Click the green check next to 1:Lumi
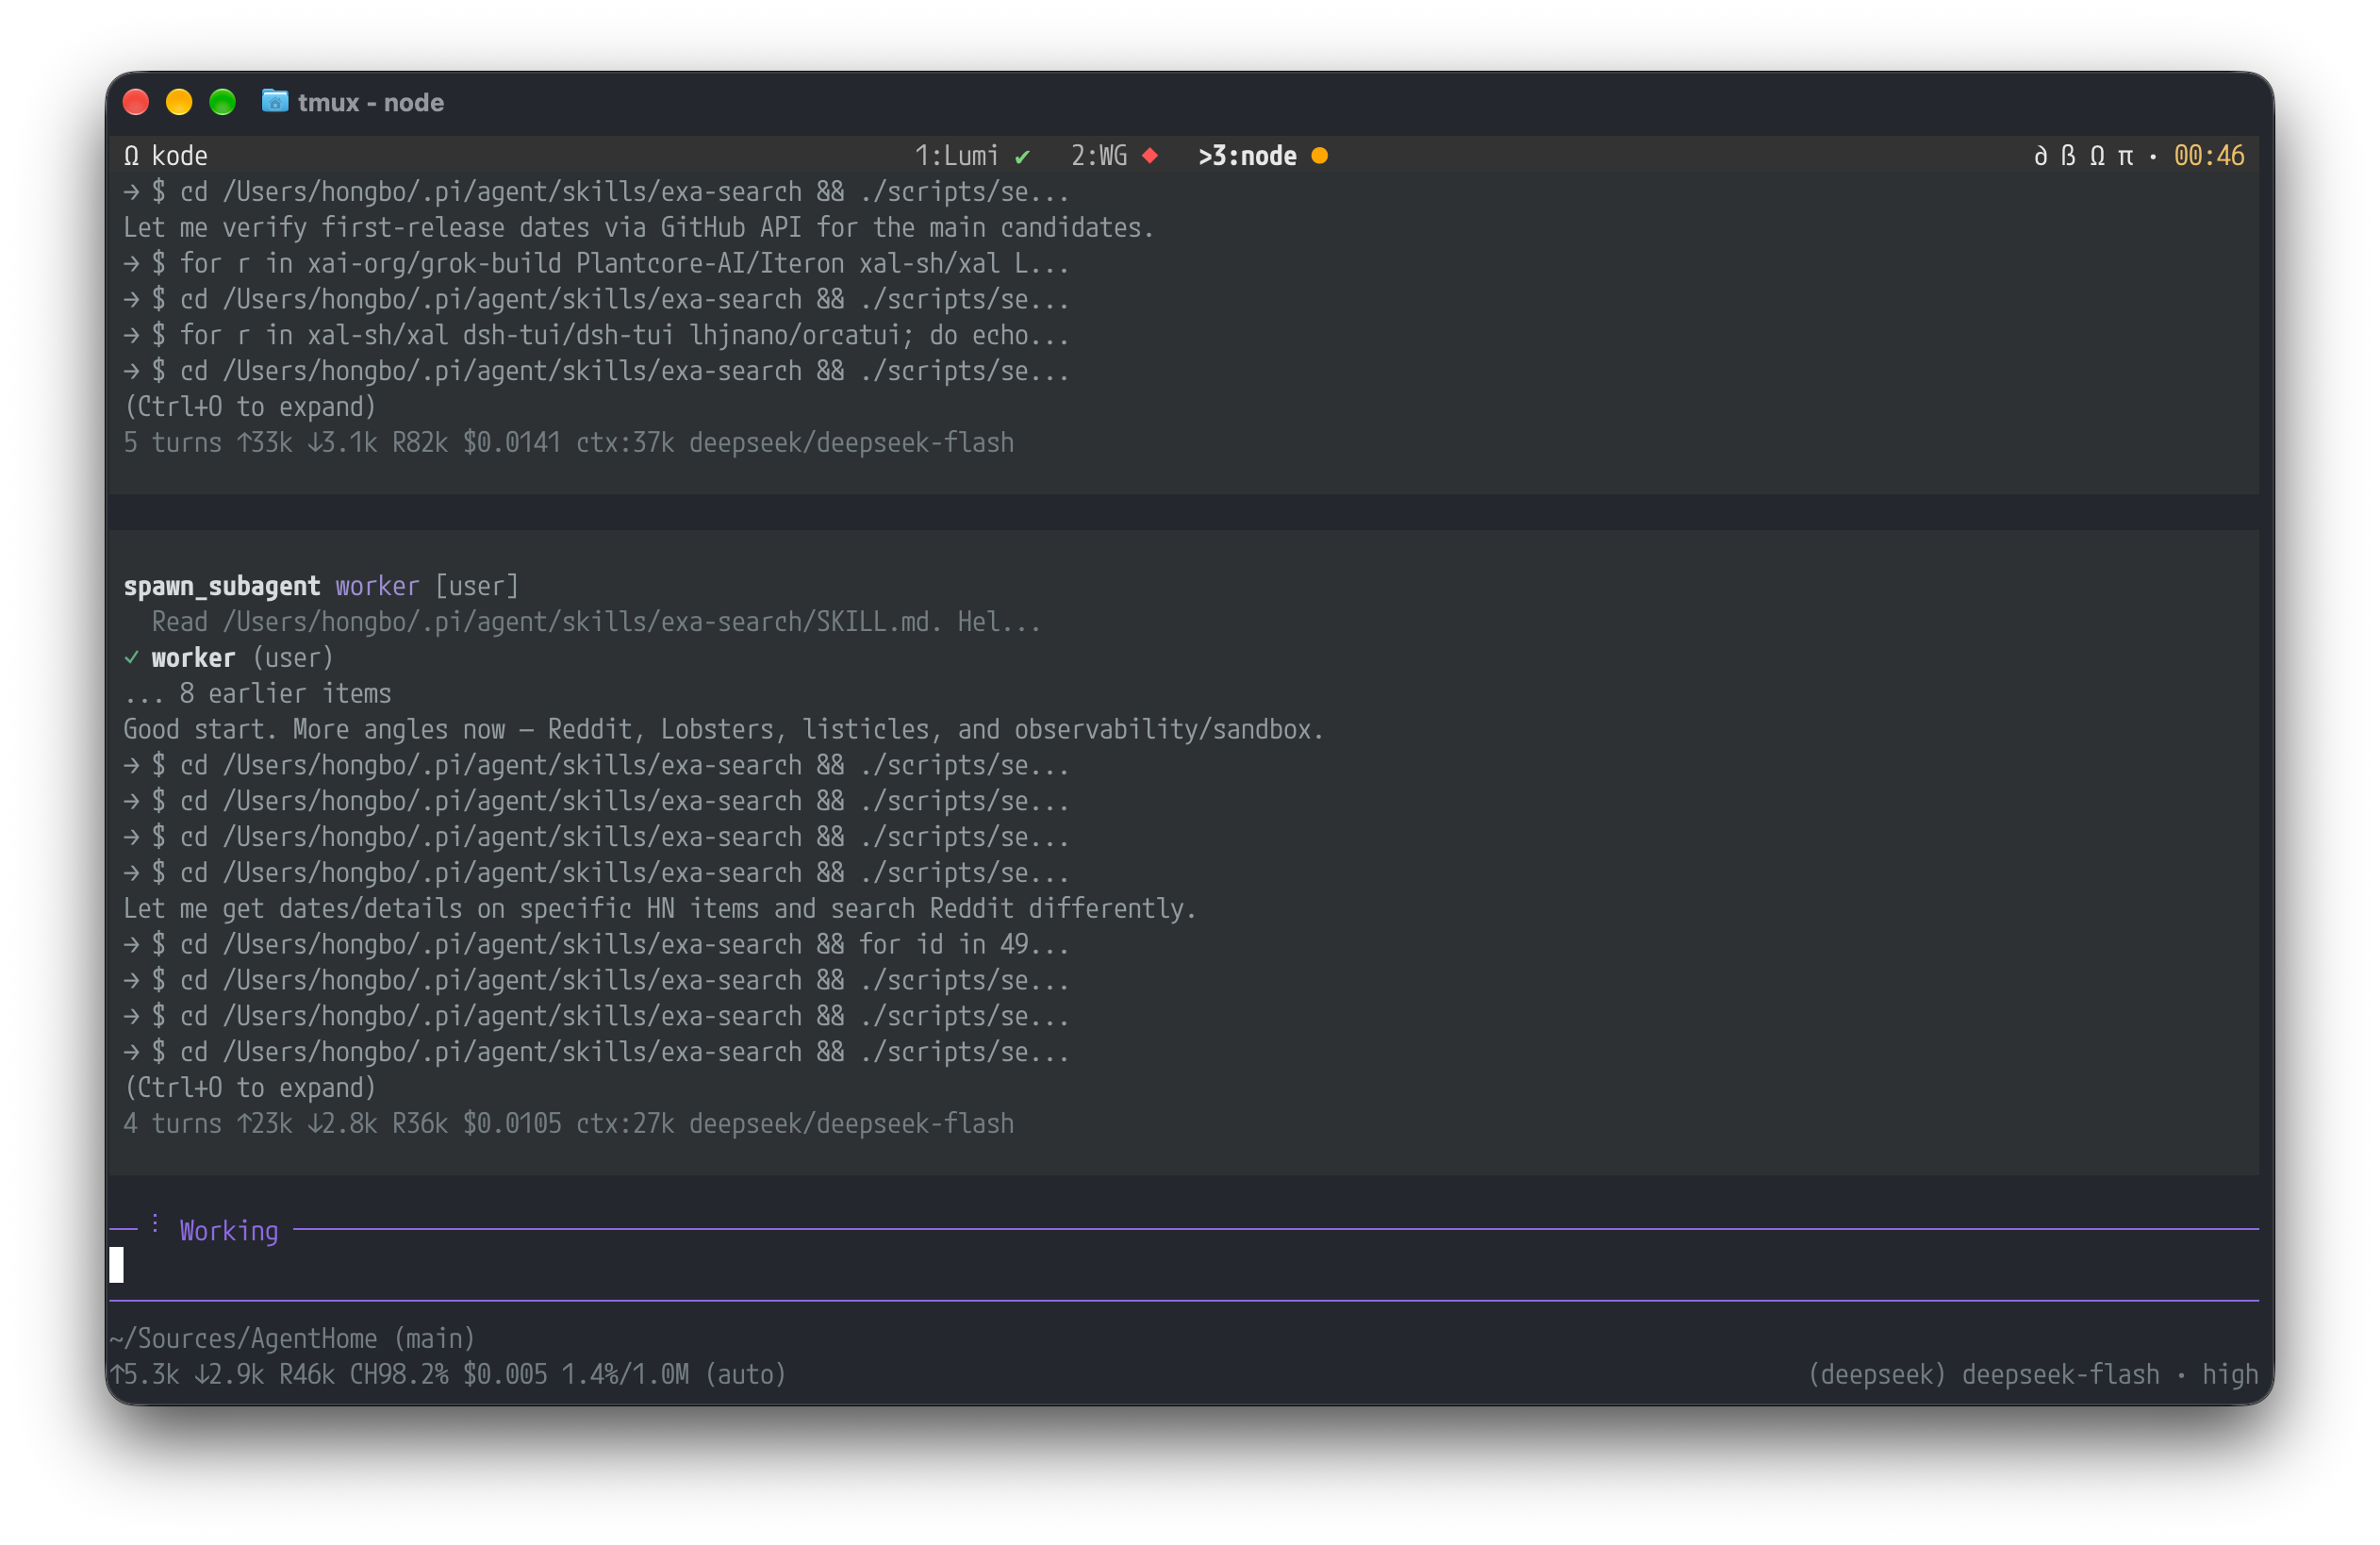The width and height of the screenshot is (2380, 1545). tap(1022, 157)
